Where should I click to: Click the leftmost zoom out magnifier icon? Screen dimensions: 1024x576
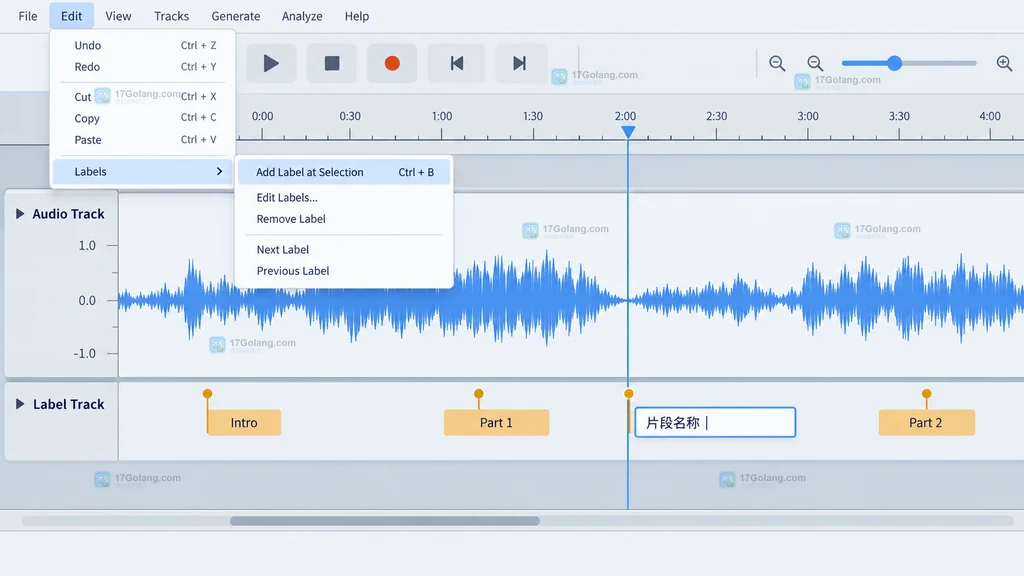tap(777, 63)
